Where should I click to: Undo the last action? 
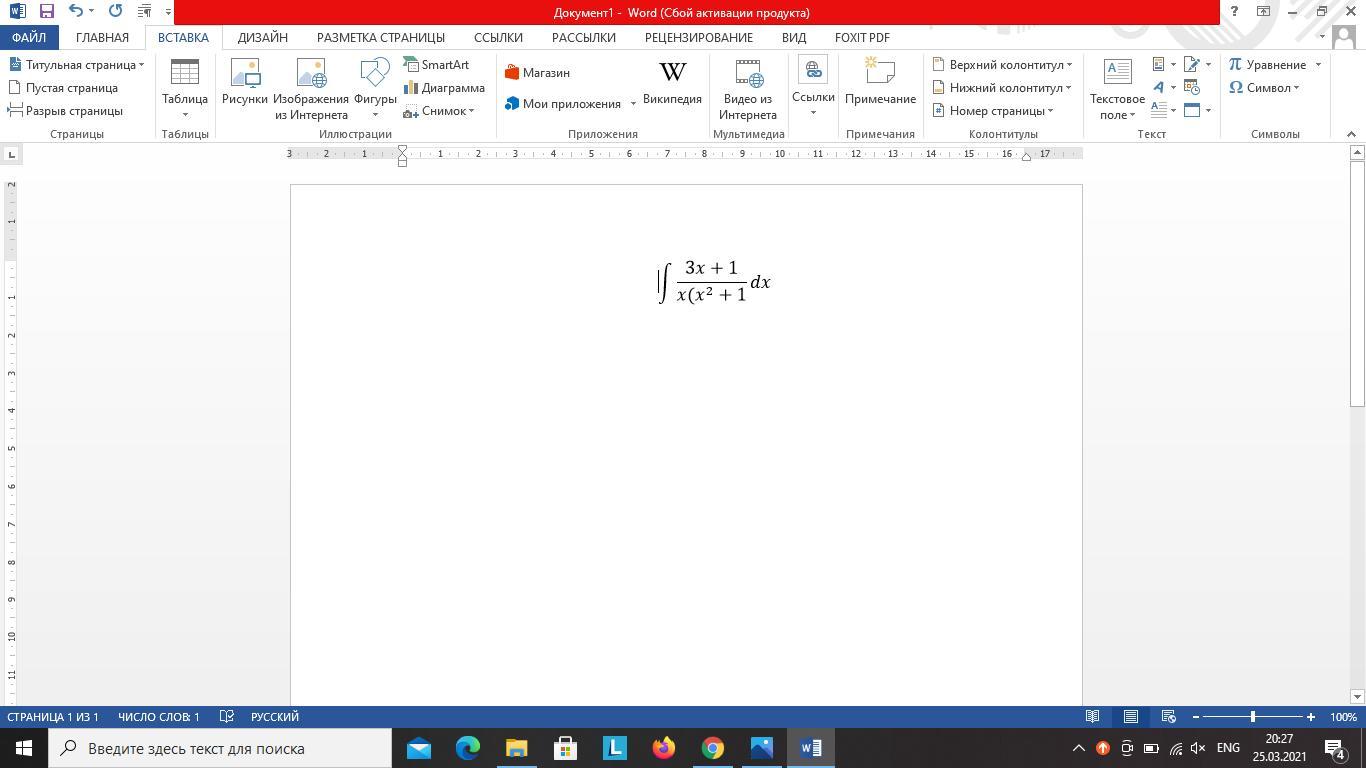tap(76, 12)
